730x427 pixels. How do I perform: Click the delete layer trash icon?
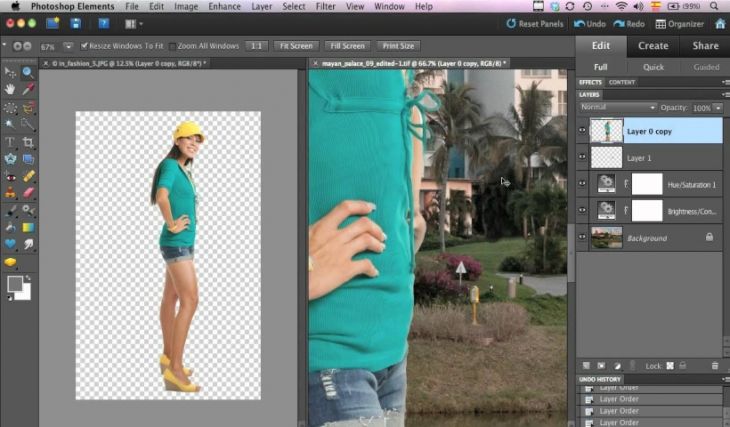click(714, 366)
